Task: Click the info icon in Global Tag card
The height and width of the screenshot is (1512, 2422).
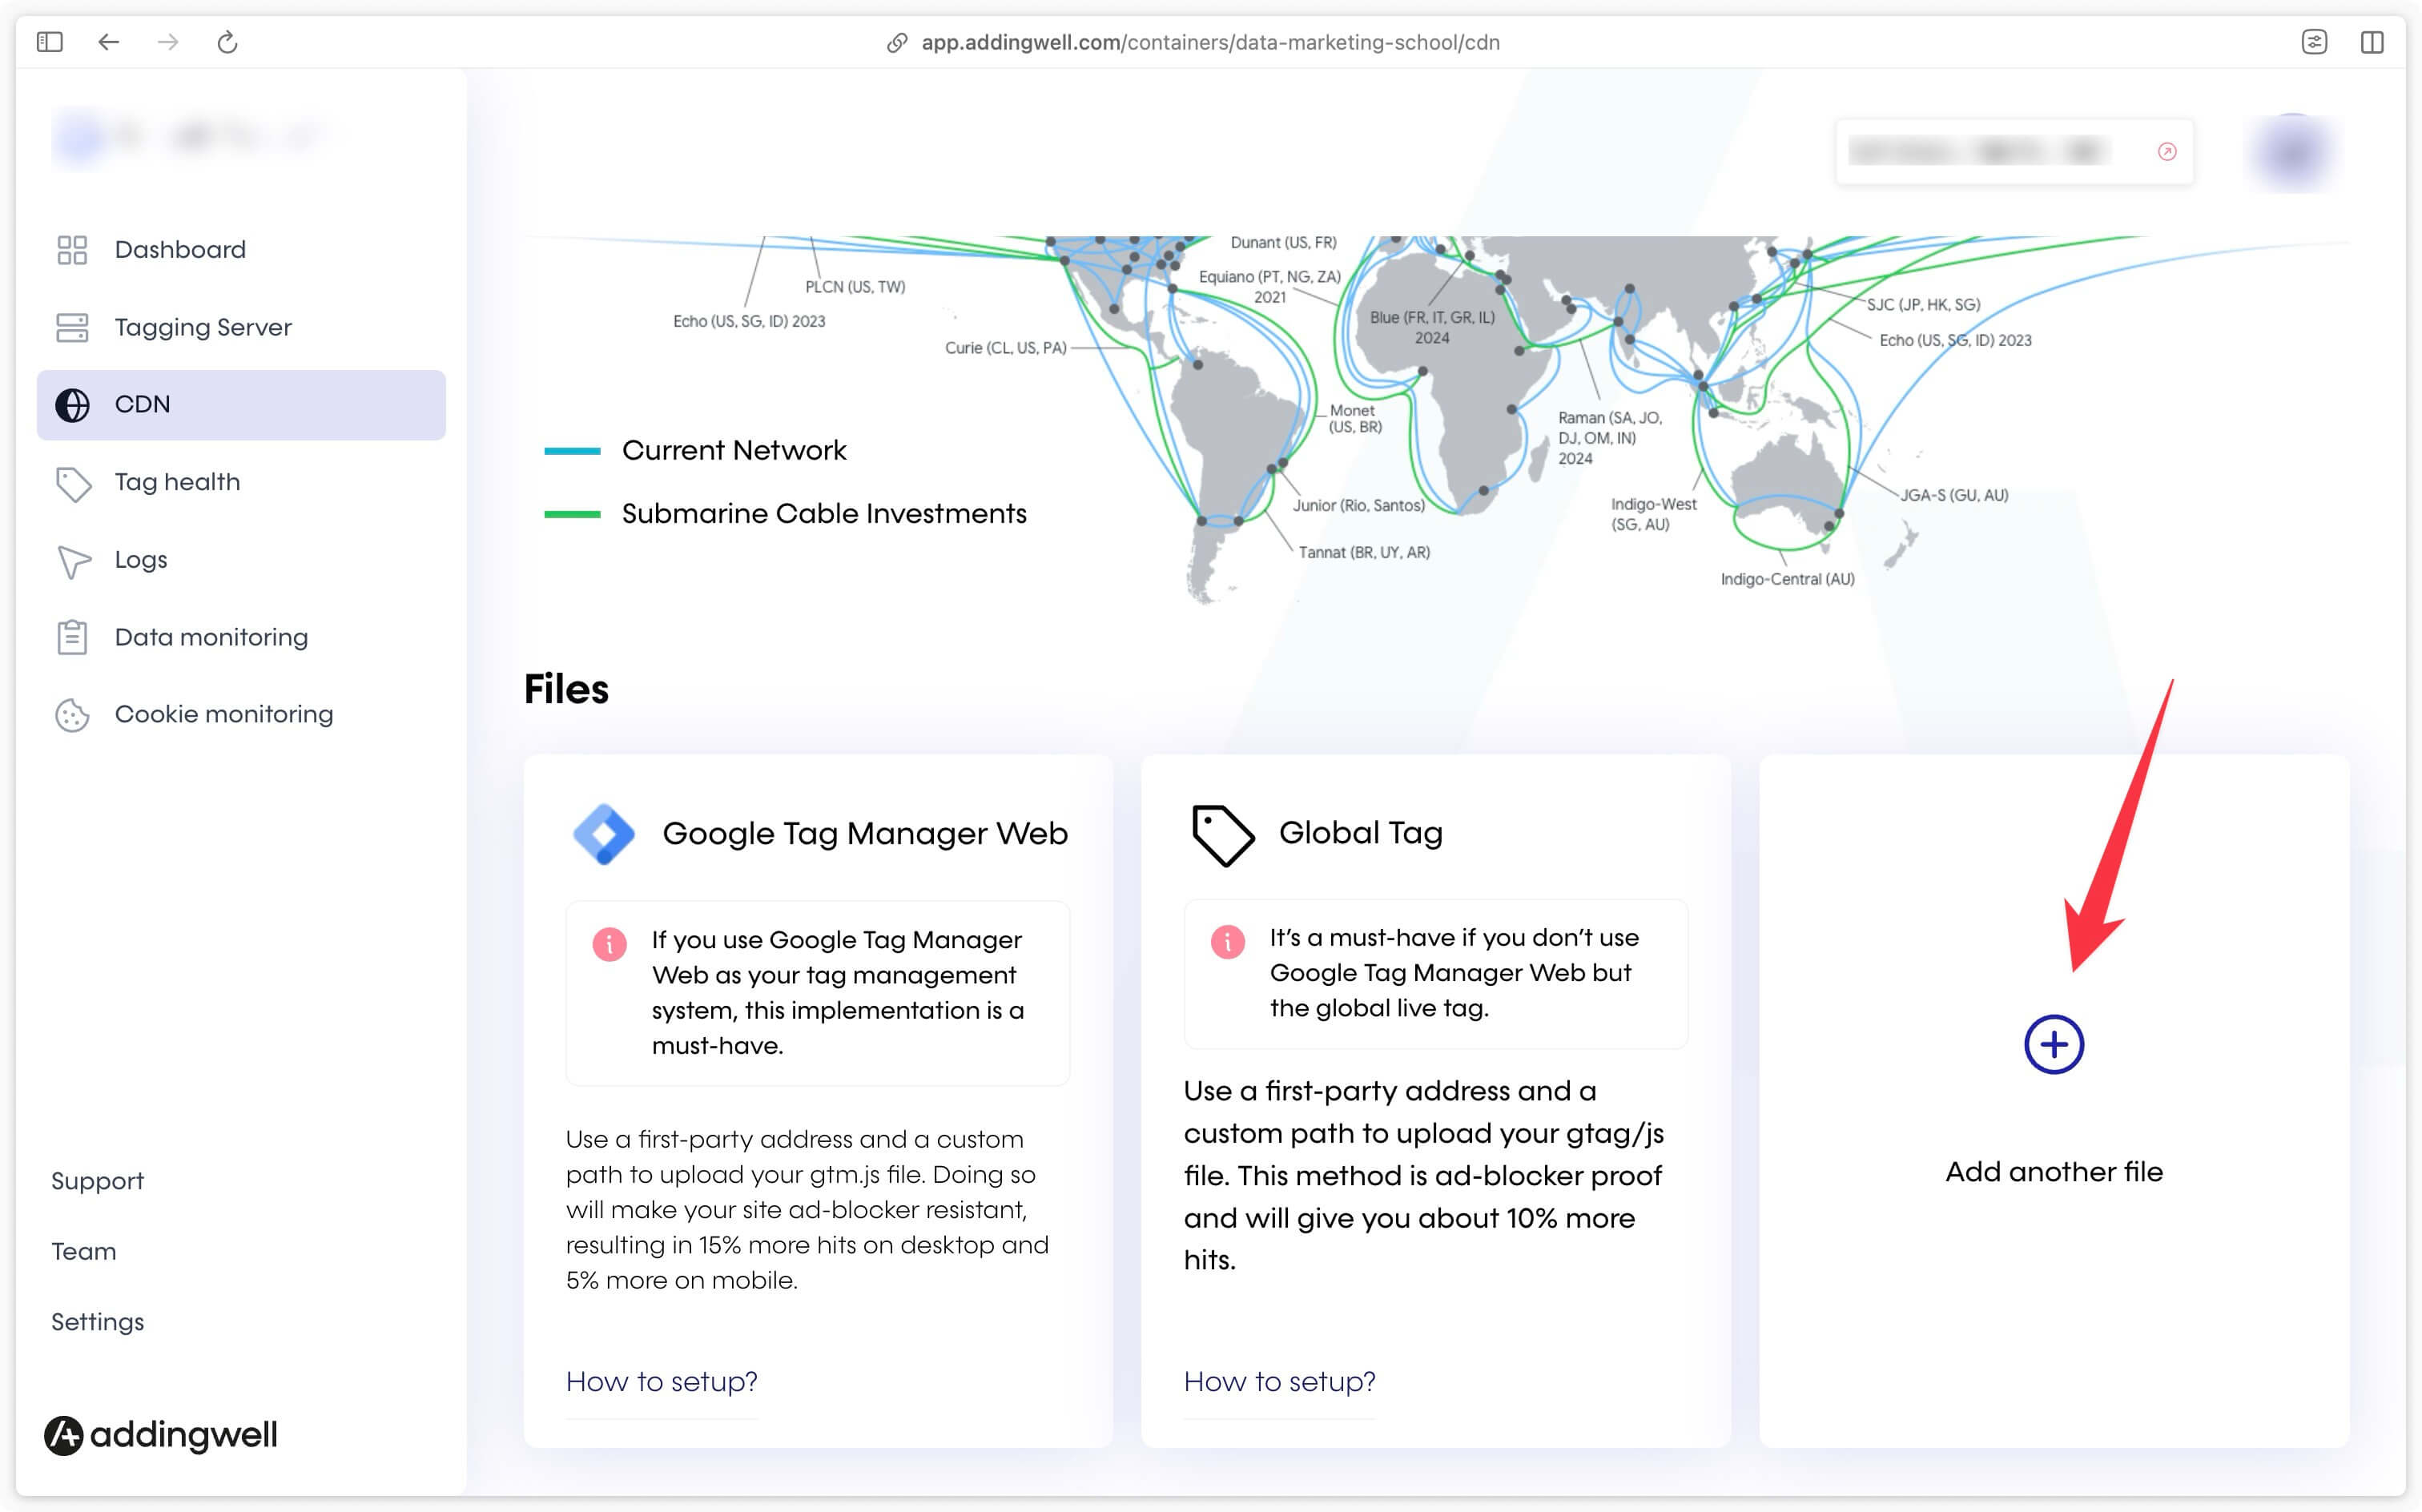Action: 1227,941
